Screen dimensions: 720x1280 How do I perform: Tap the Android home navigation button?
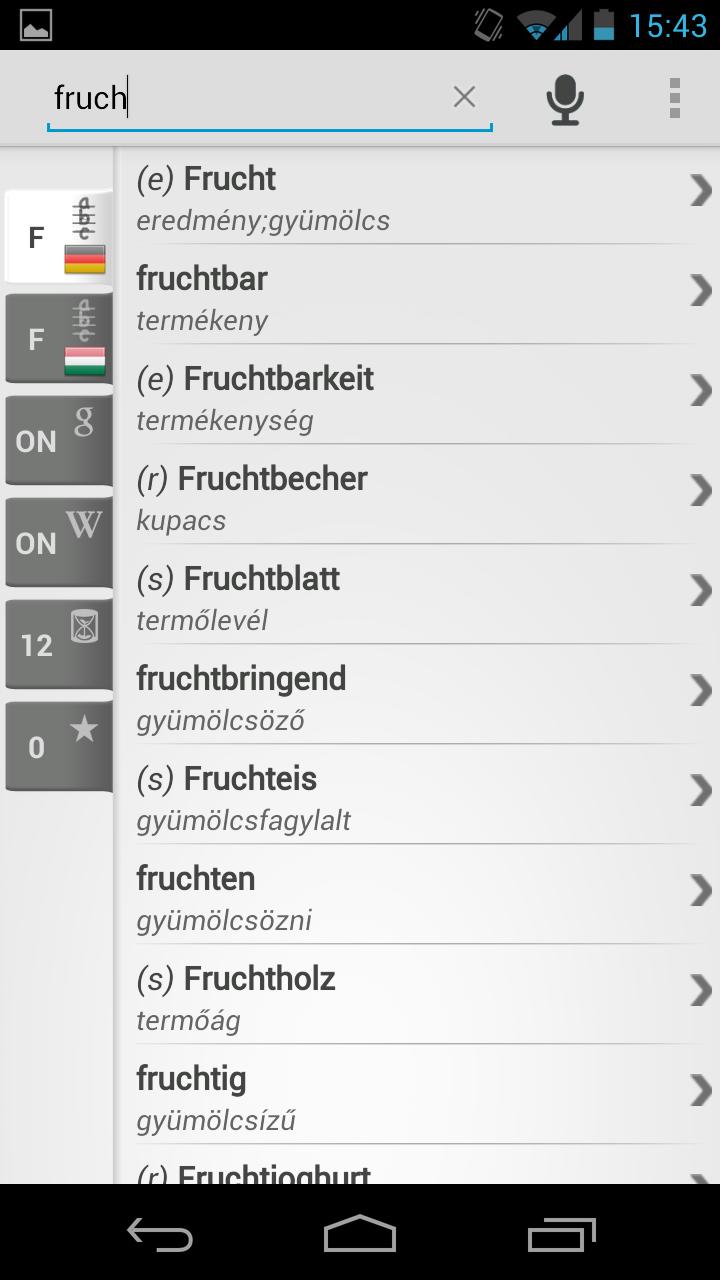360,1234
